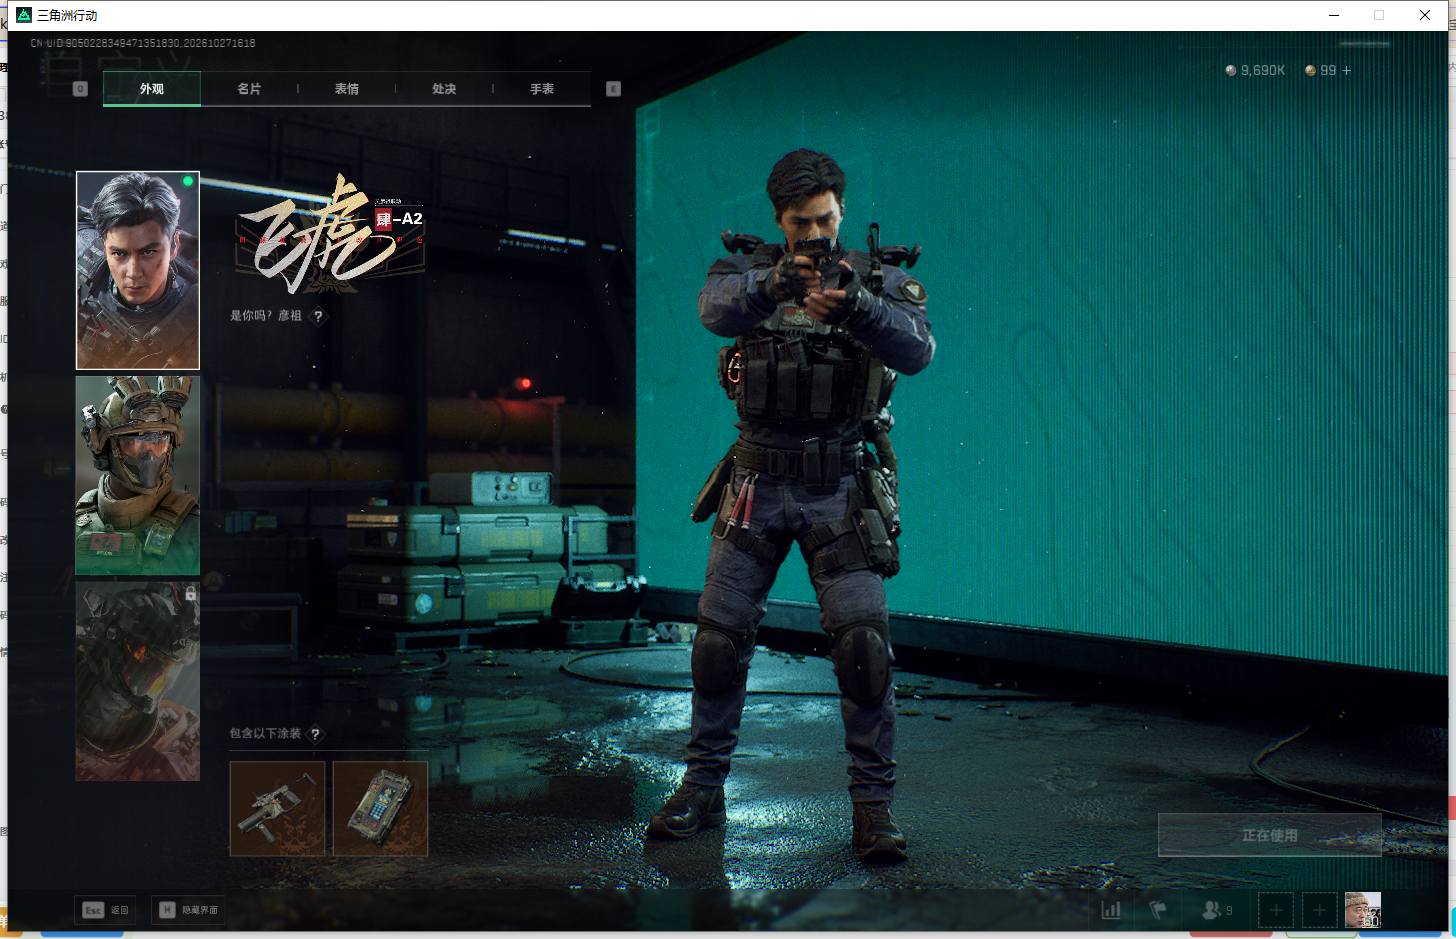
Task: Click the Esc 返回 button
Action: [x=106, y=910]
